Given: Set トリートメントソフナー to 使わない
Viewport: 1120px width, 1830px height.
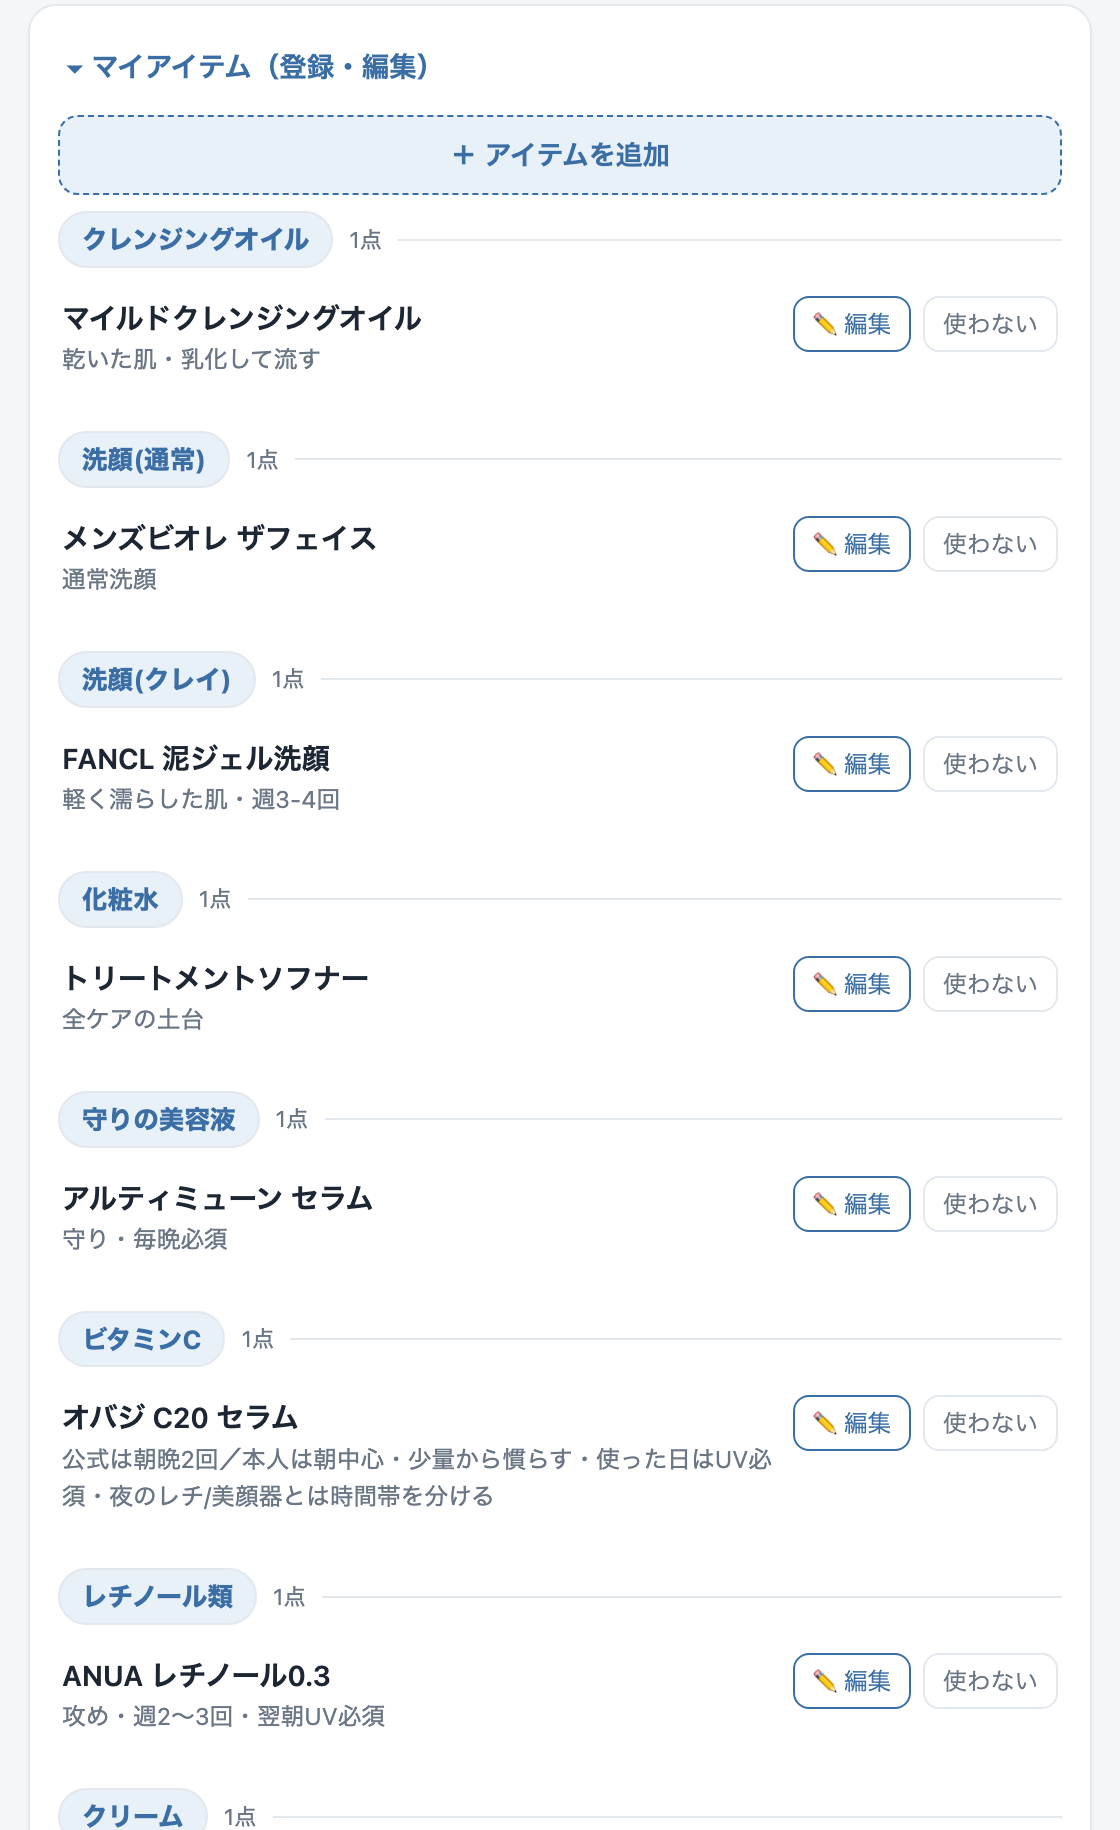Looking at the screenshot, I should click(x=990, y=984).
